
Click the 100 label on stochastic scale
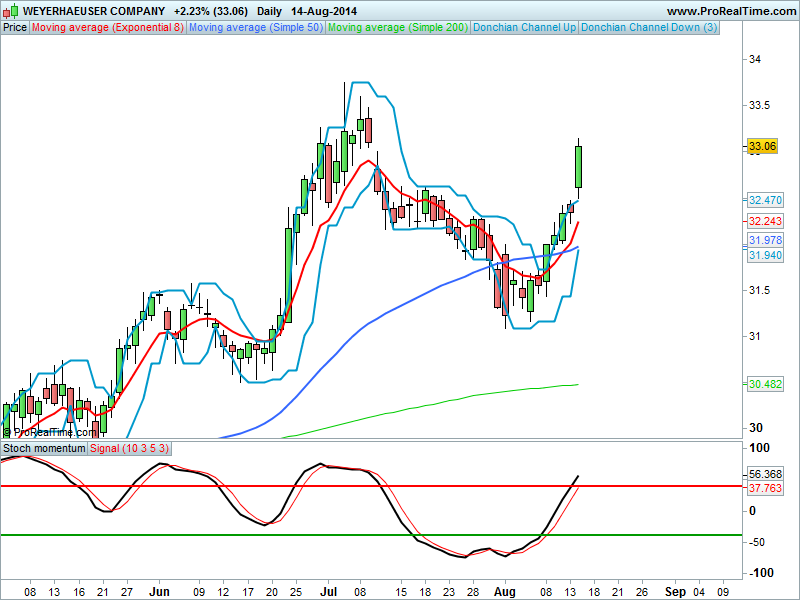point(760,448)
